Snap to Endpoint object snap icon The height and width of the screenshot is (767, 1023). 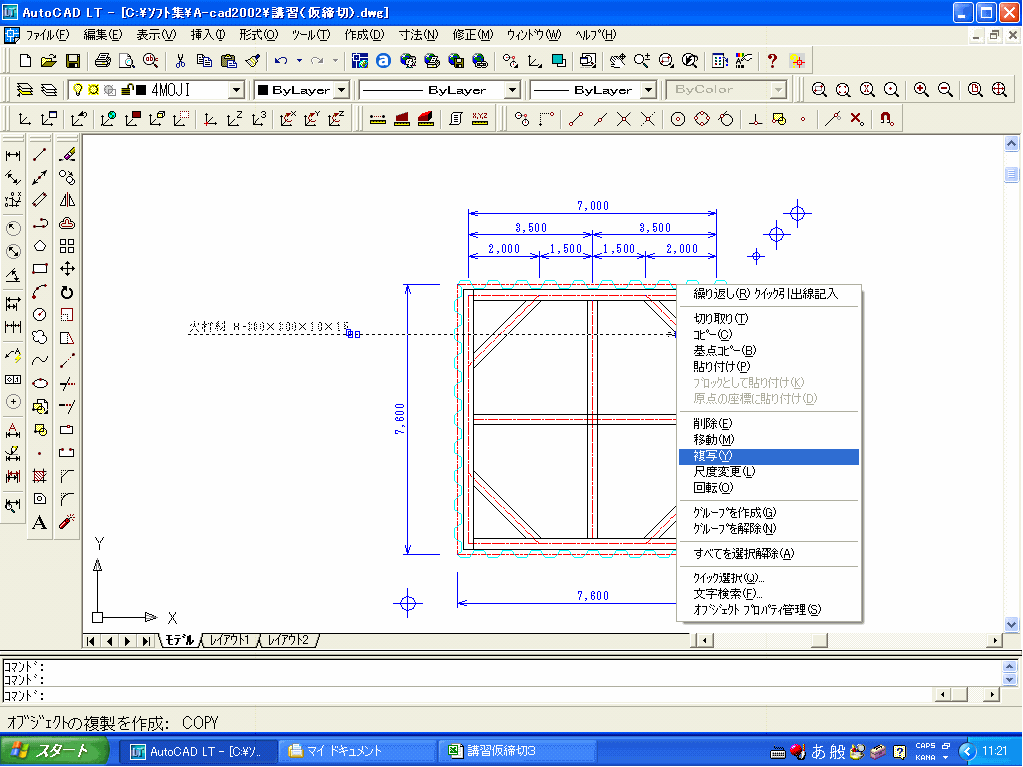tap(575, 119)
